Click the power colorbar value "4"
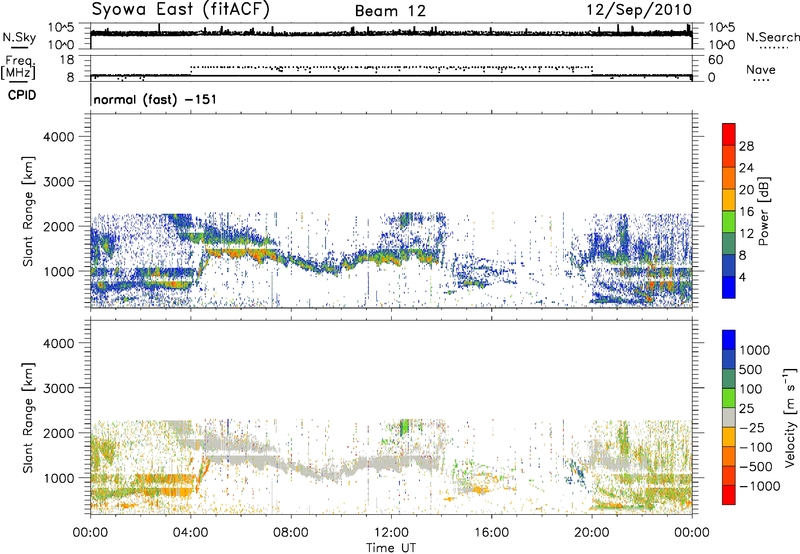 click(x=742, y=277)
